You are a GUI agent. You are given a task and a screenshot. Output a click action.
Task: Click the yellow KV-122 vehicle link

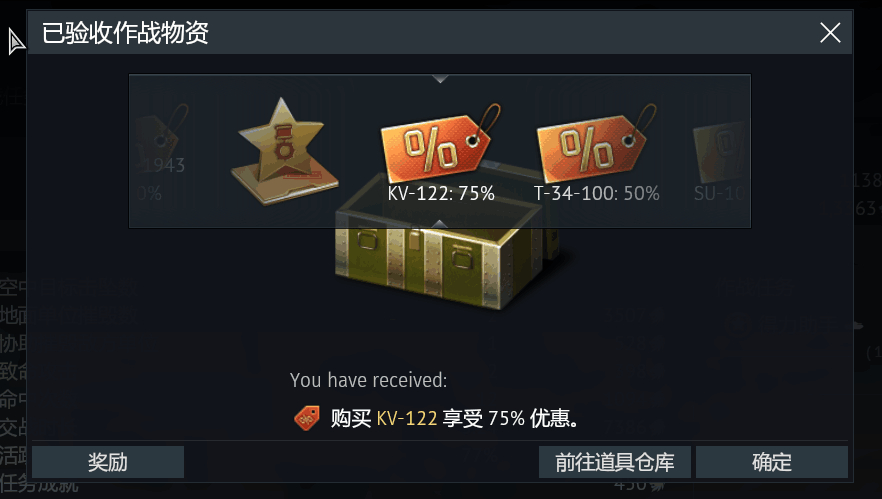(407, 419)
